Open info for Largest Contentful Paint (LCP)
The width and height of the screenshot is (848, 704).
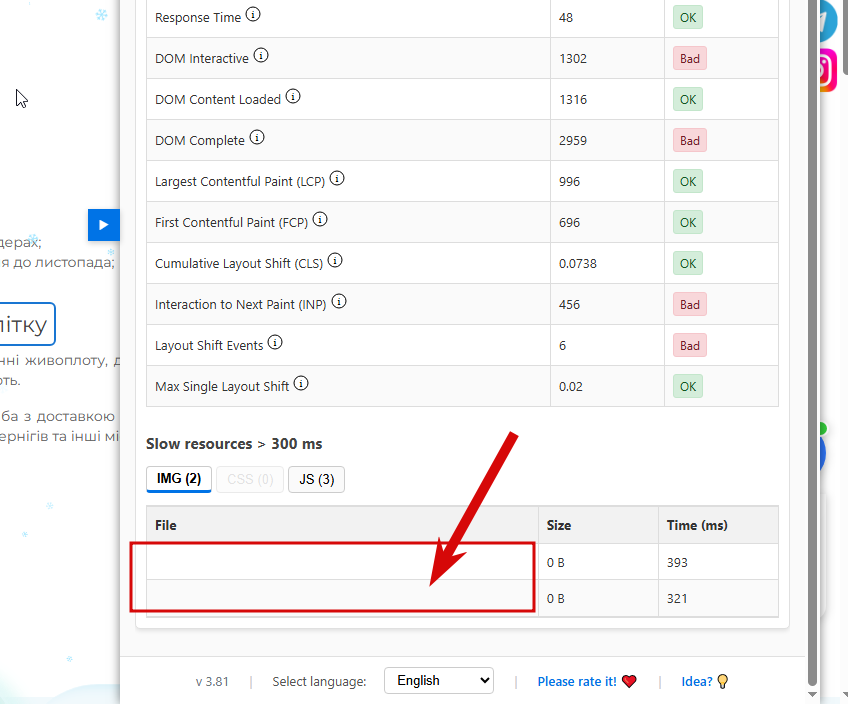[x=337, y=178]
